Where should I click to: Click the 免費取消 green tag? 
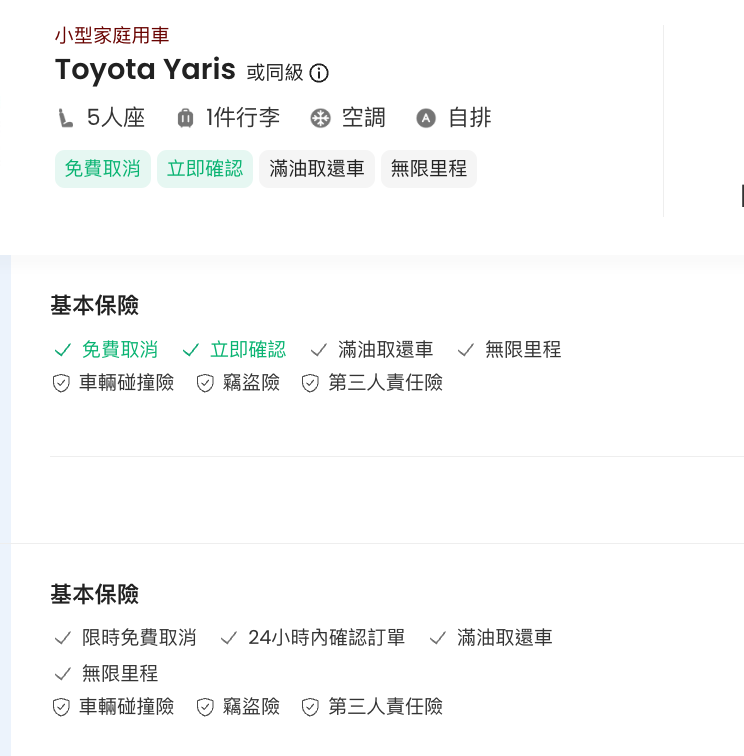pos(103,169)
